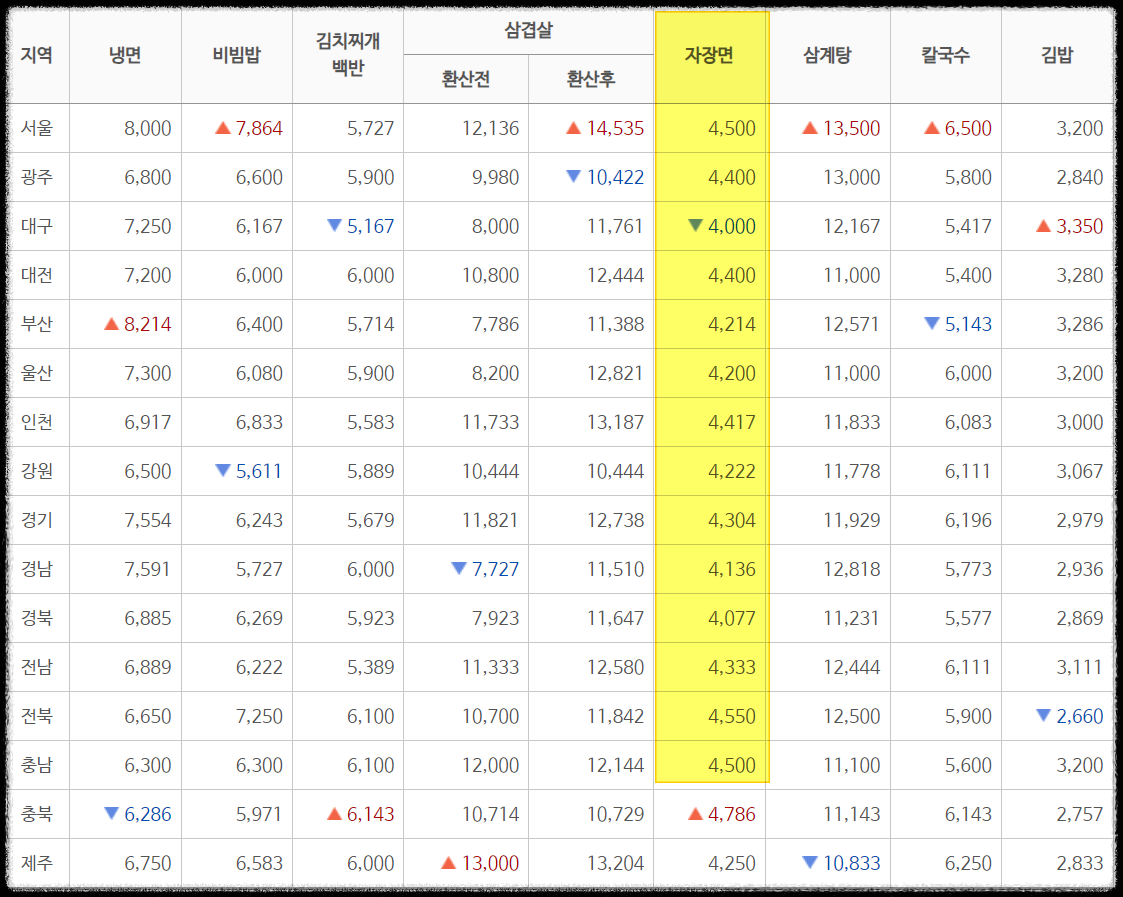Click the blue 2,660 김밥 value for 전북
1123x897 pixels.
pyautogui.click(x=1079, y=716)
